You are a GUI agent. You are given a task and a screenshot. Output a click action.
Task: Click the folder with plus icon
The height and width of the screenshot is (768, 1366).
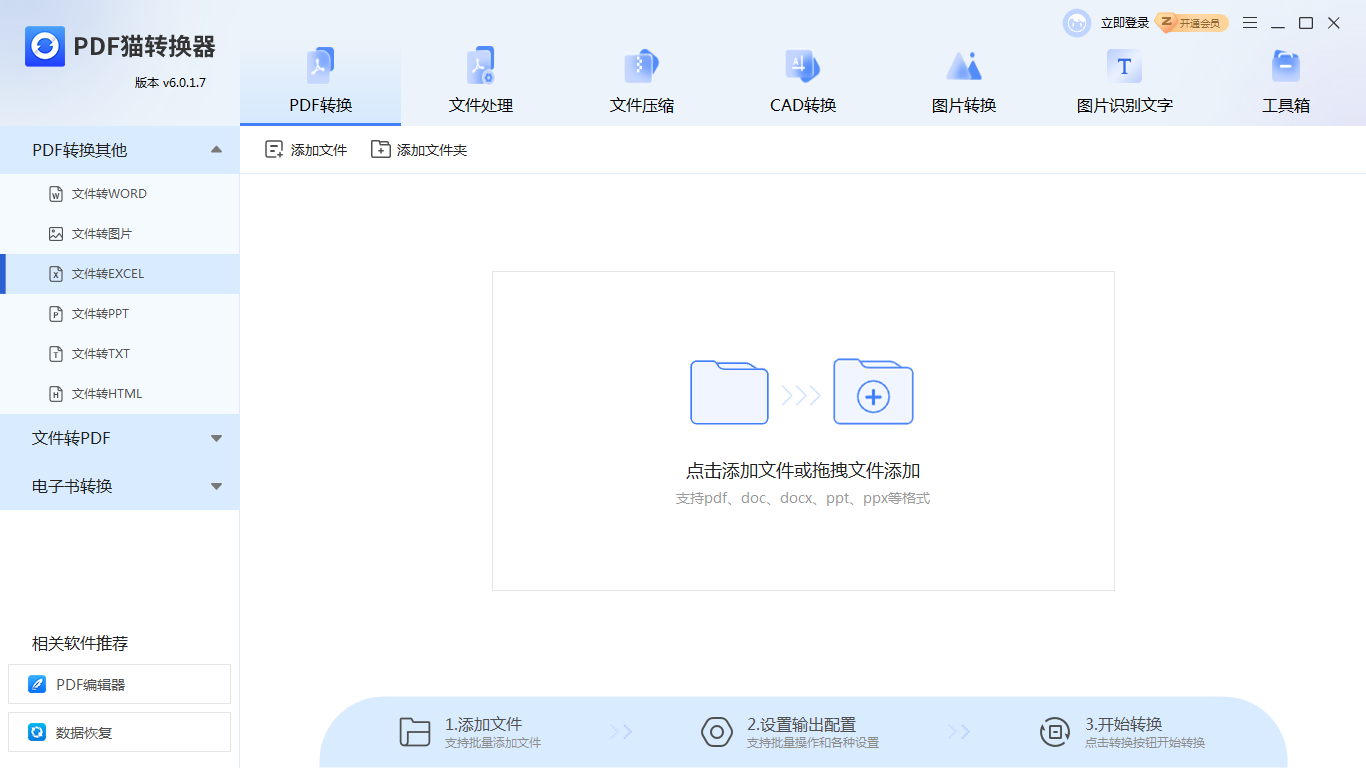click(x=873, y=392)
